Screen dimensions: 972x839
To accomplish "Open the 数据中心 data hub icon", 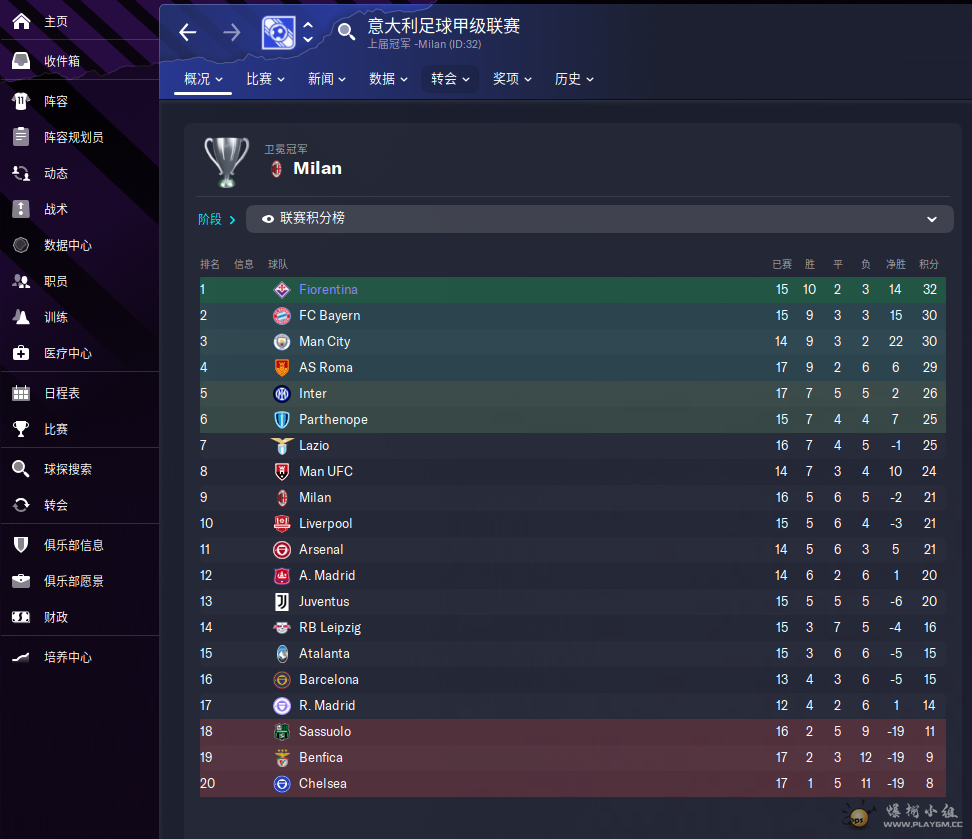I will tap(21, 245).
